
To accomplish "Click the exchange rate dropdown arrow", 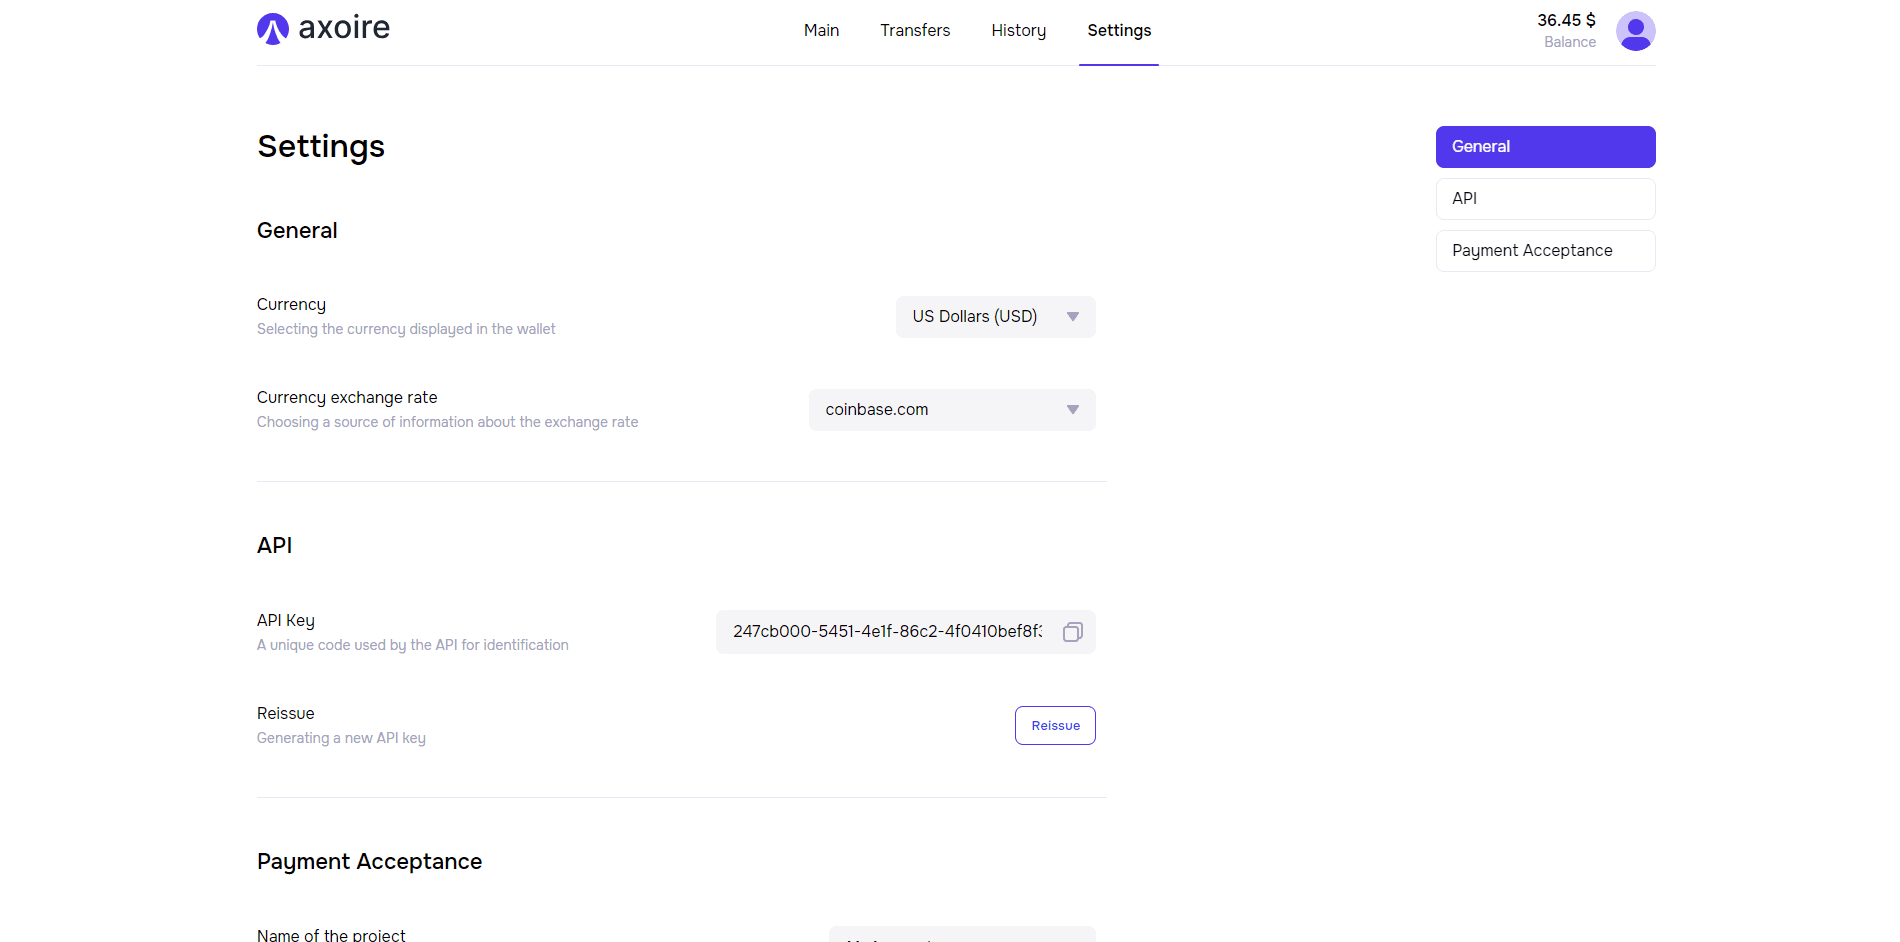I will (1072, 410).
